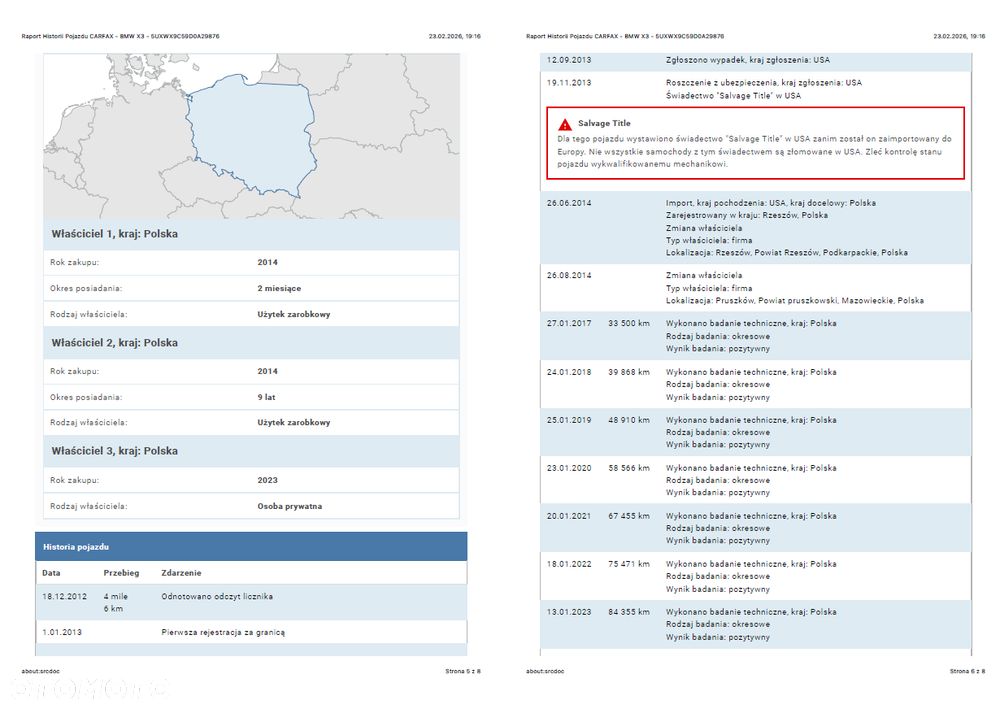Click the '2 miesiące' ownership period value
This screenshot has height=709, width=1000.
click(x=279, y=289)
